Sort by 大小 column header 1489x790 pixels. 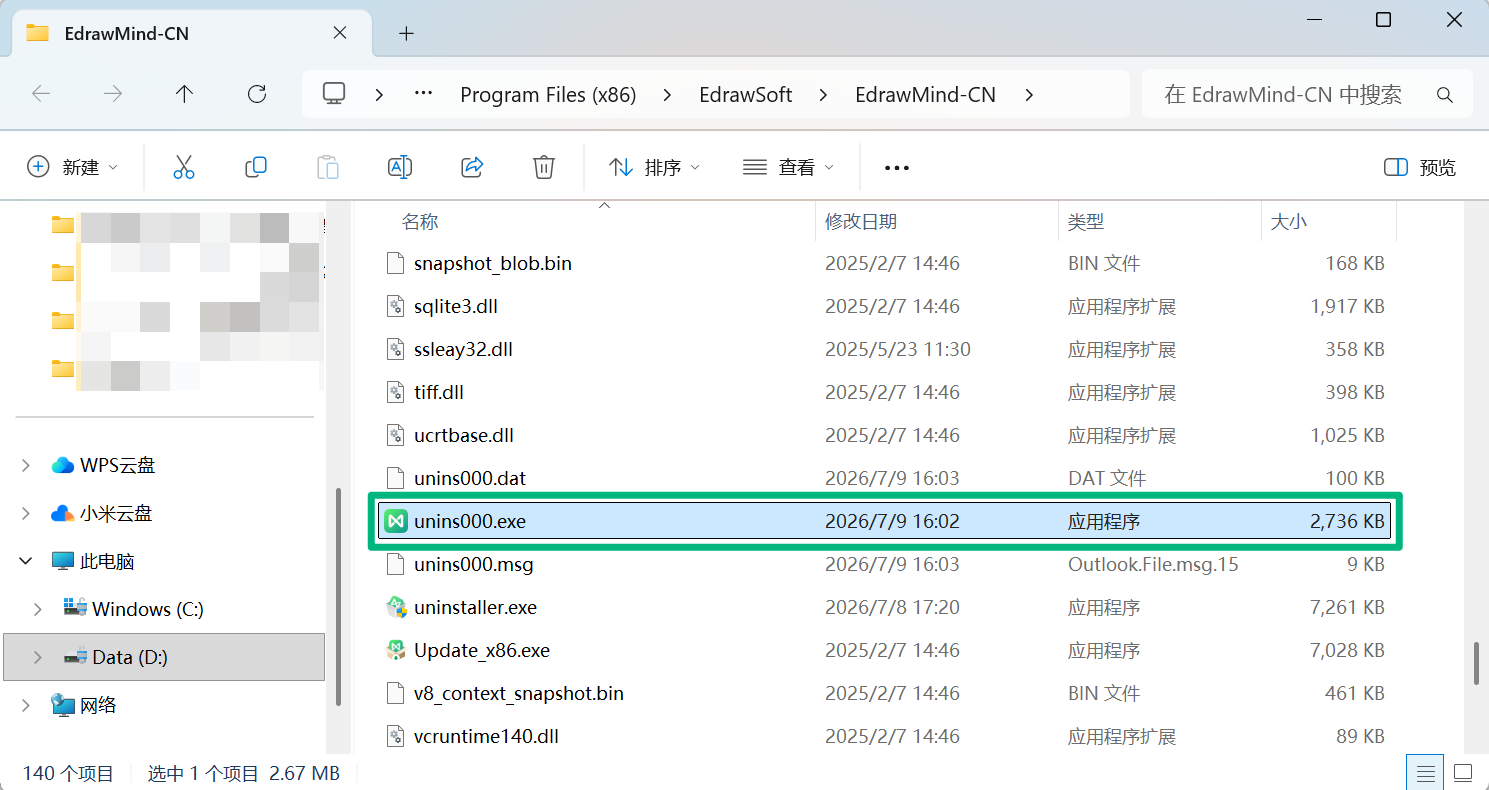pyautogui.click(x=1288, y=222)
